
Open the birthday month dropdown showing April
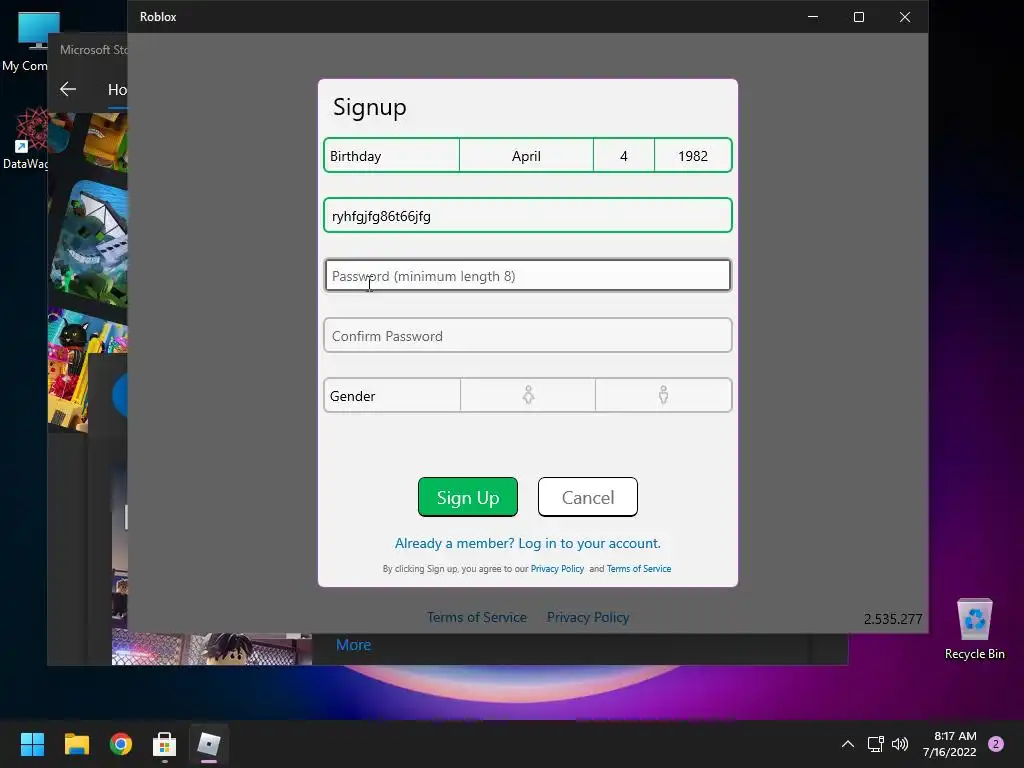(526, 156)
